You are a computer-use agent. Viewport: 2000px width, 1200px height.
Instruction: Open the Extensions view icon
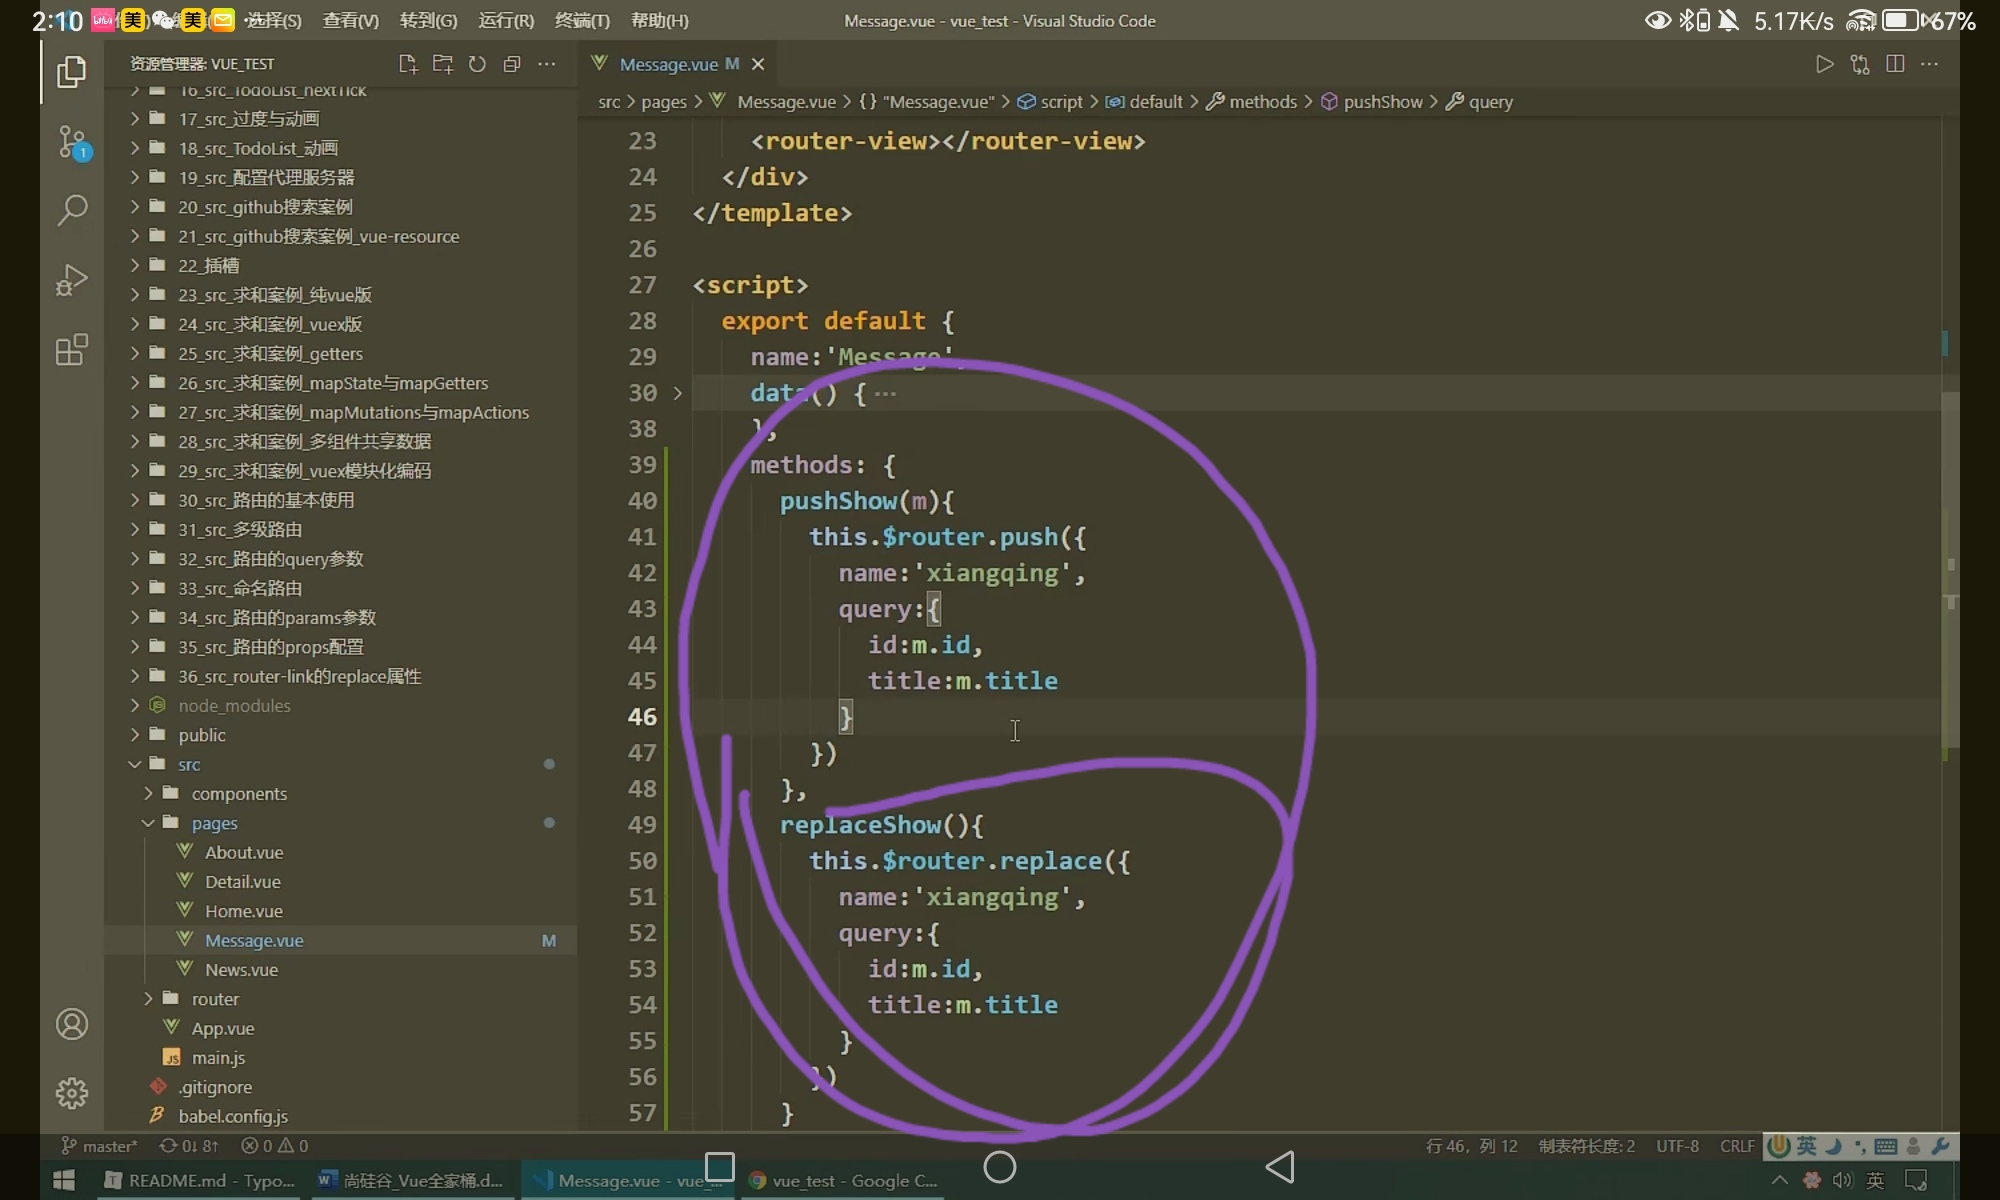point(72,350)
